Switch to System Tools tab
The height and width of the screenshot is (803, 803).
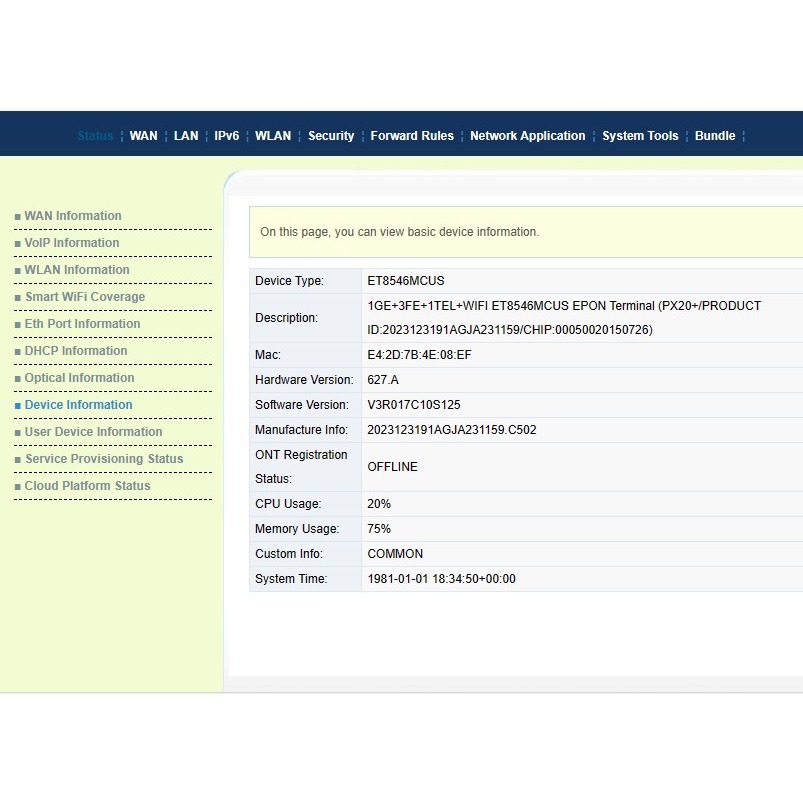tap(640, 136)
